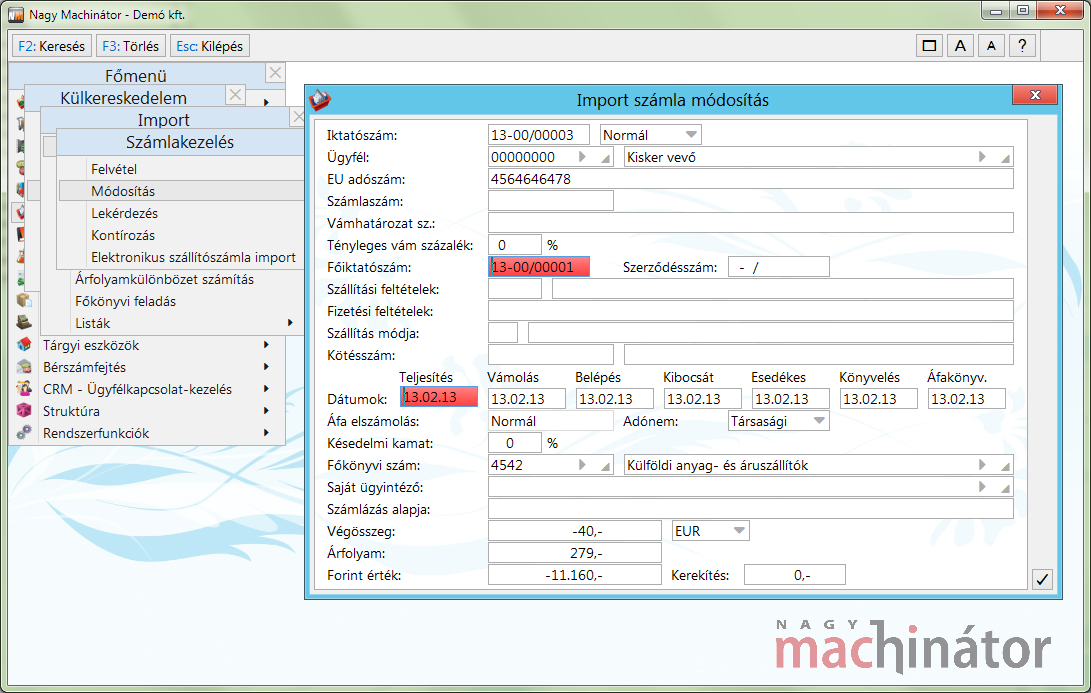Click F2: Keresés button
Viewport: 1091px width, 693px height.
[x=51, y=46]
